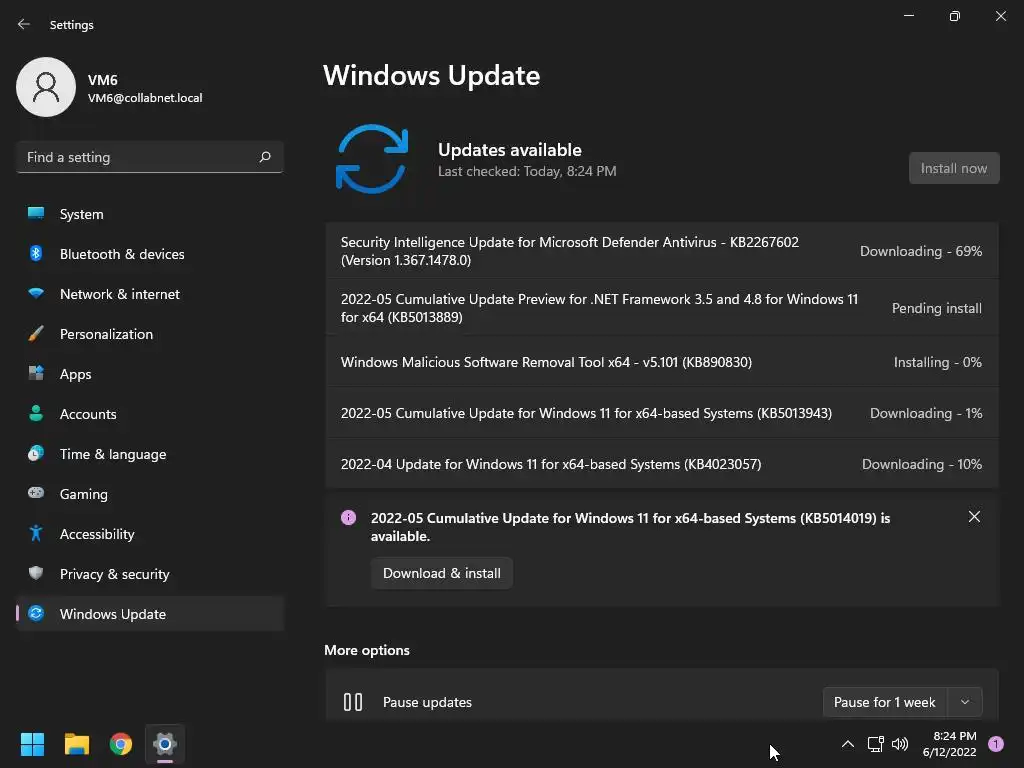Screen dimensions: 1024x768
Task: Open Accessibility settings
Action: (150, 534)
